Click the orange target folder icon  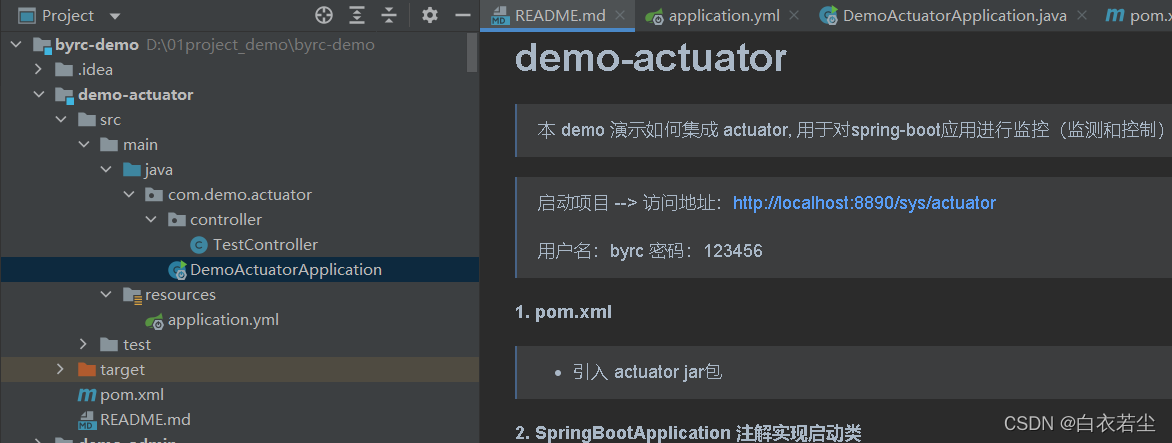pos(87,370)
